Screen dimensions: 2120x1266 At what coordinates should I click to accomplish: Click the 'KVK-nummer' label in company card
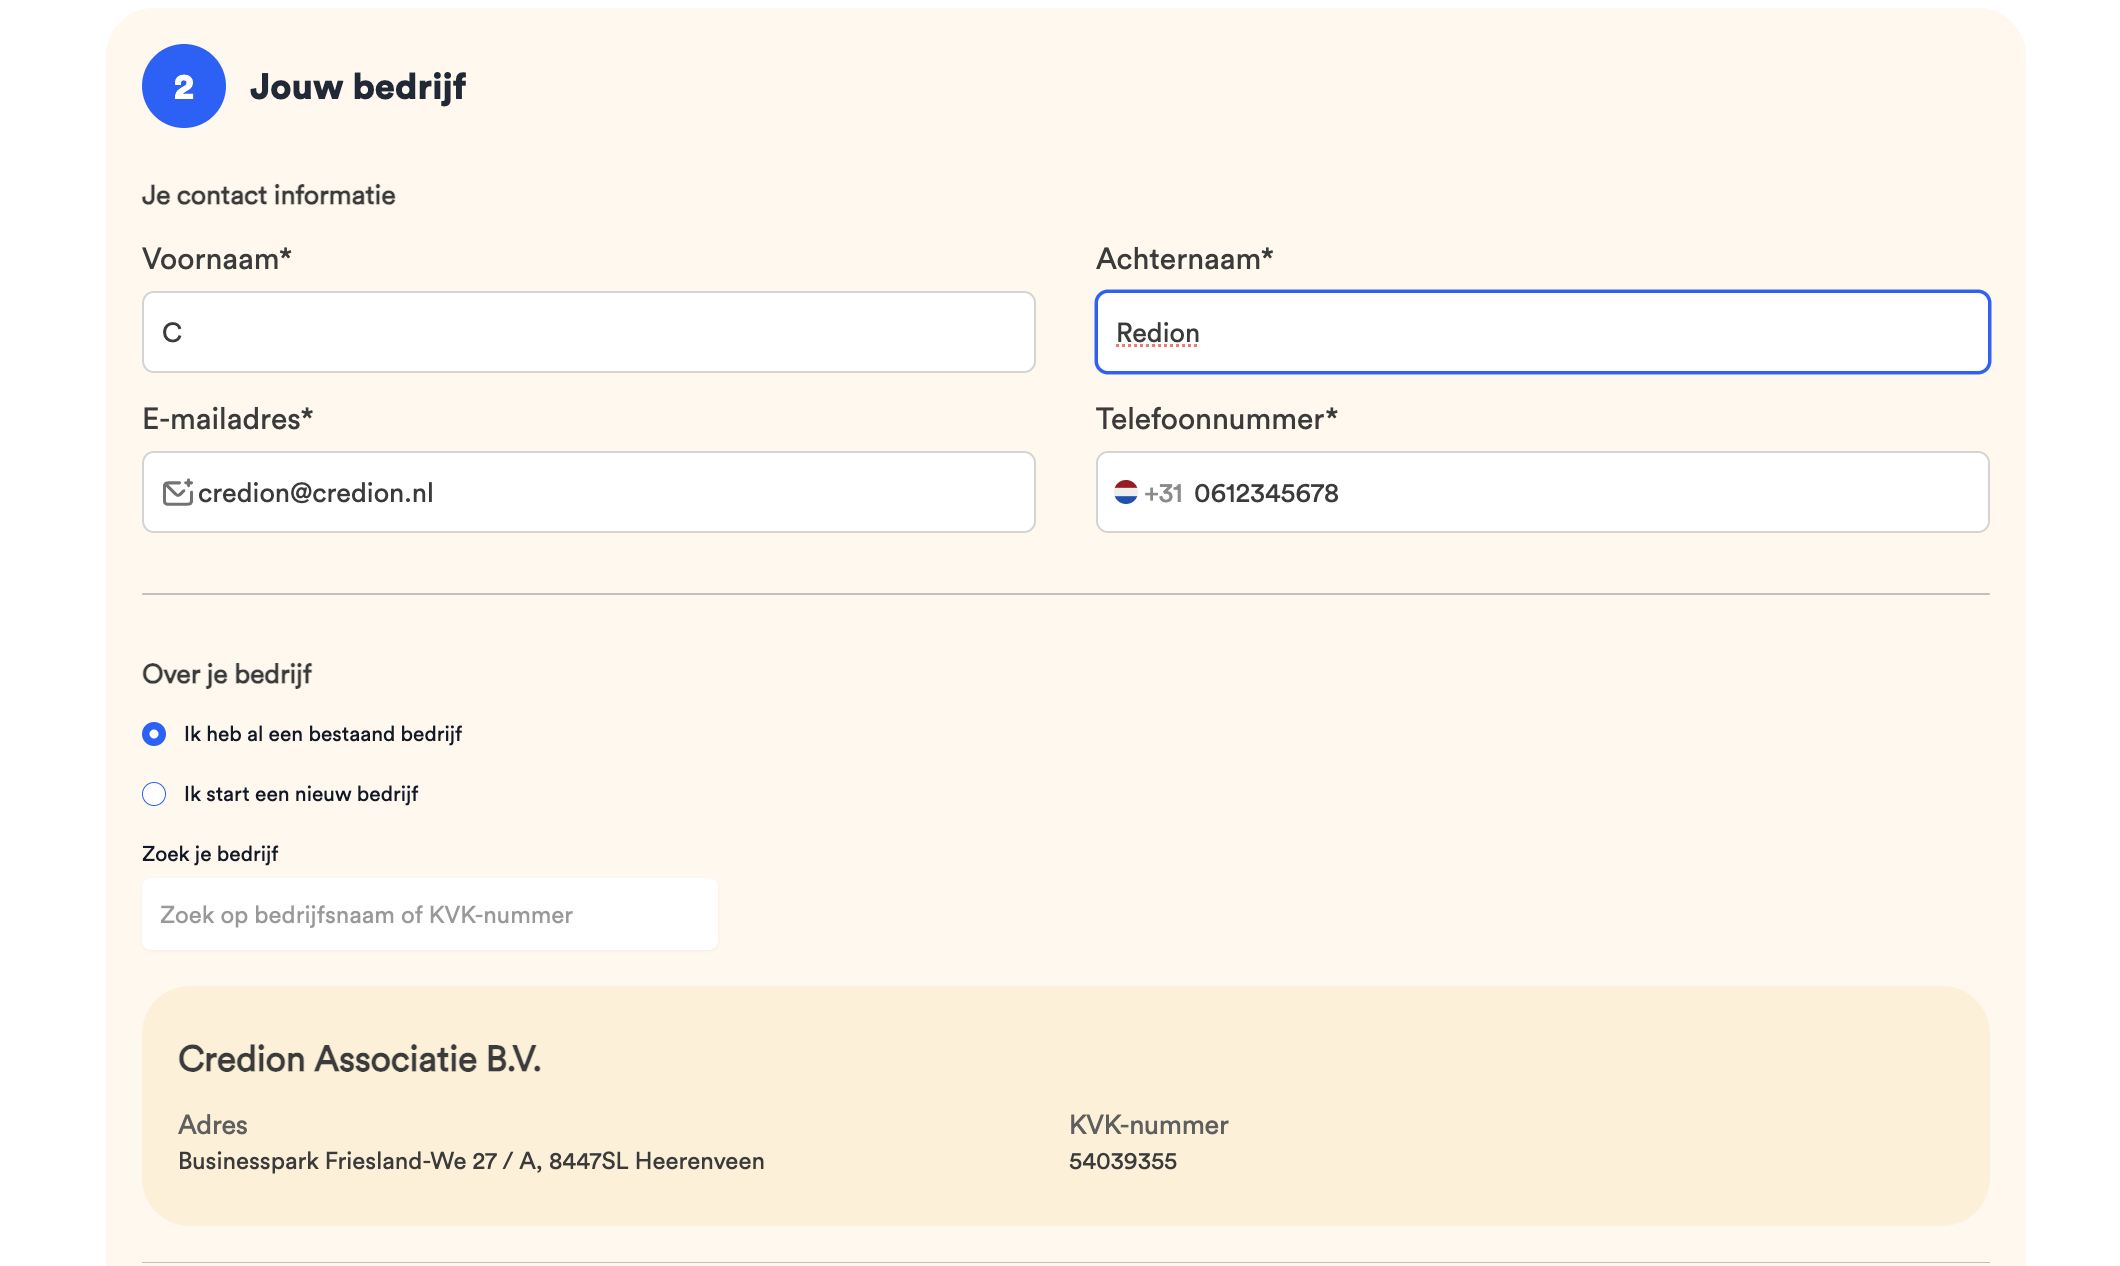coord(1148,1125)
